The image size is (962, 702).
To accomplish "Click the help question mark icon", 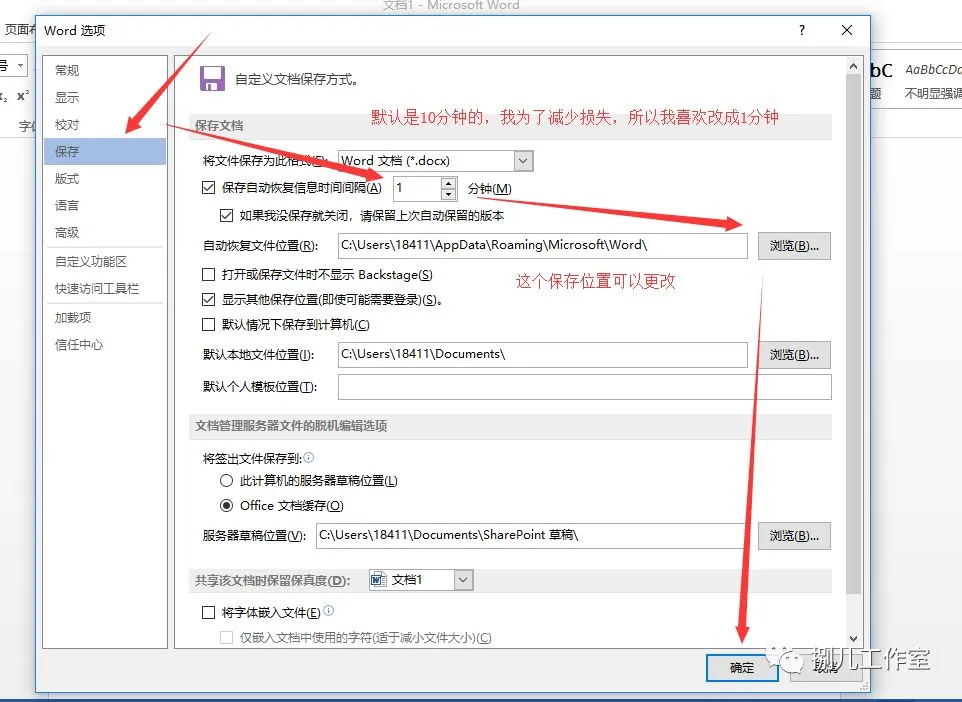I will 802,30.
